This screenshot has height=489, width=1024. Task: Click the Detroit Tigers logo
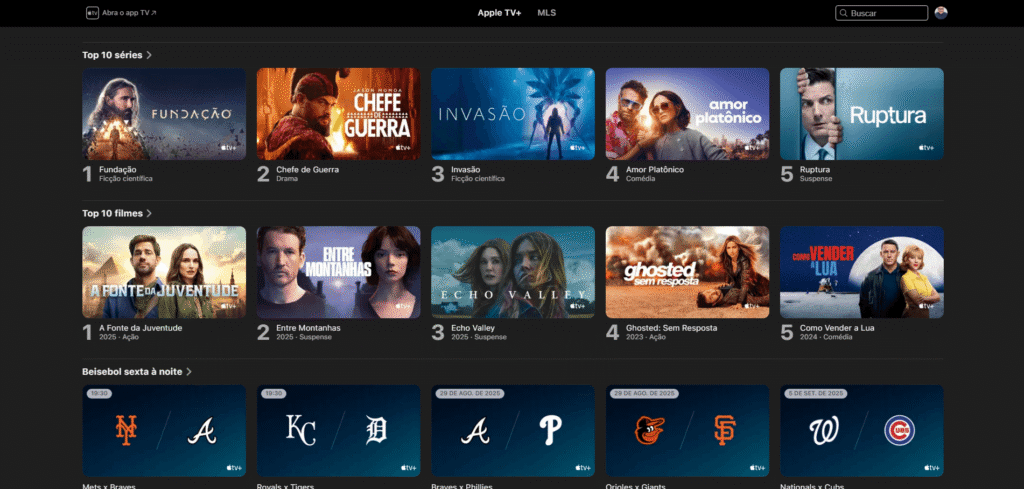377,431
